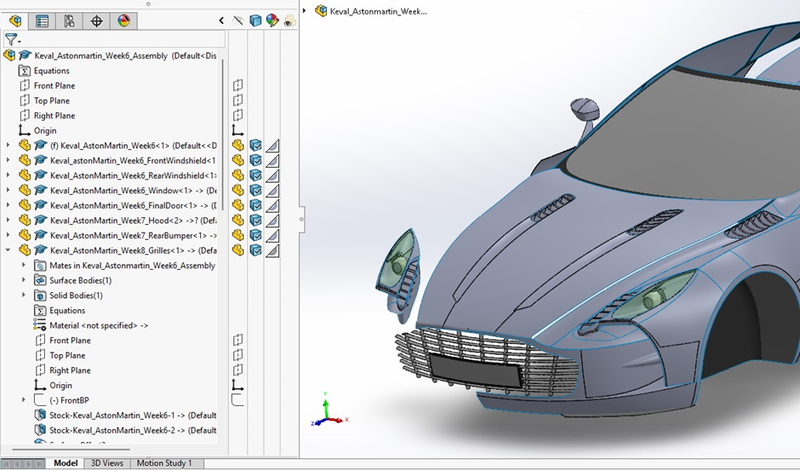Image resolution: width=800 pixels, height=470 pixels.
Task: Expand the Week6_FrontWindshield component
Action: (x=8, y=160)
